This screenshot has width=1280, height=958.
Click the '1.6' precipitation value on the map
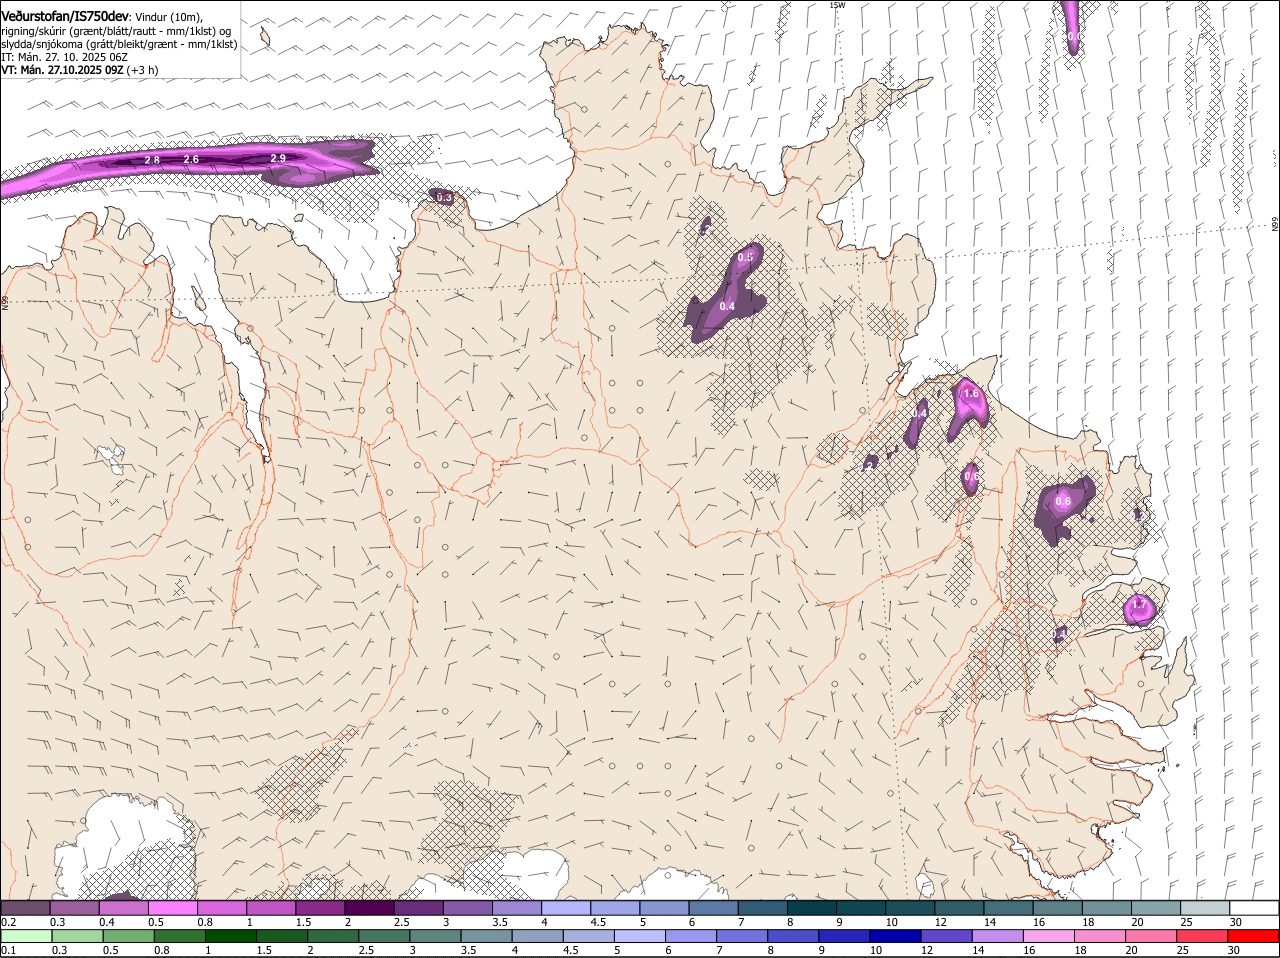970,393
